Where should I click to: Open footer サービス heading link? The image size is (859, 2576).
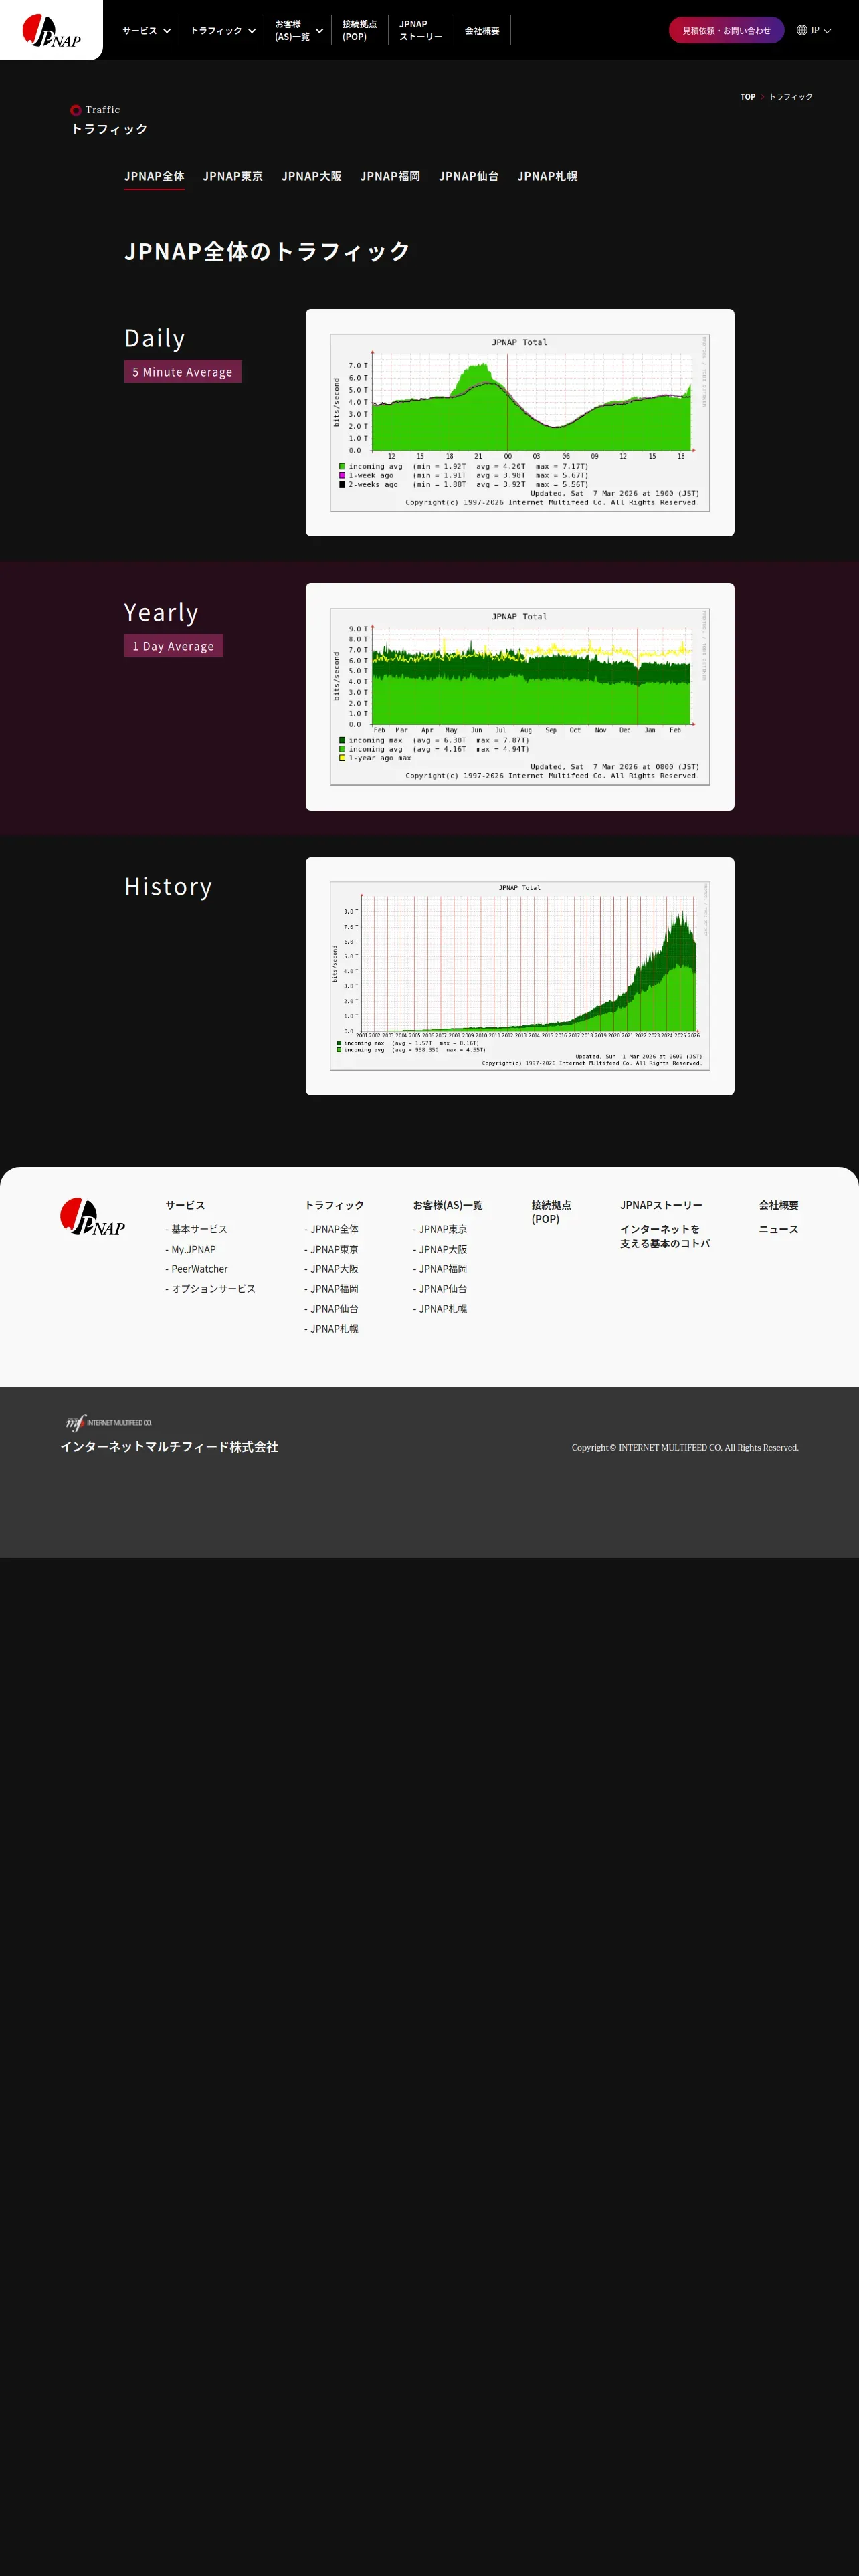(185, 1205)
